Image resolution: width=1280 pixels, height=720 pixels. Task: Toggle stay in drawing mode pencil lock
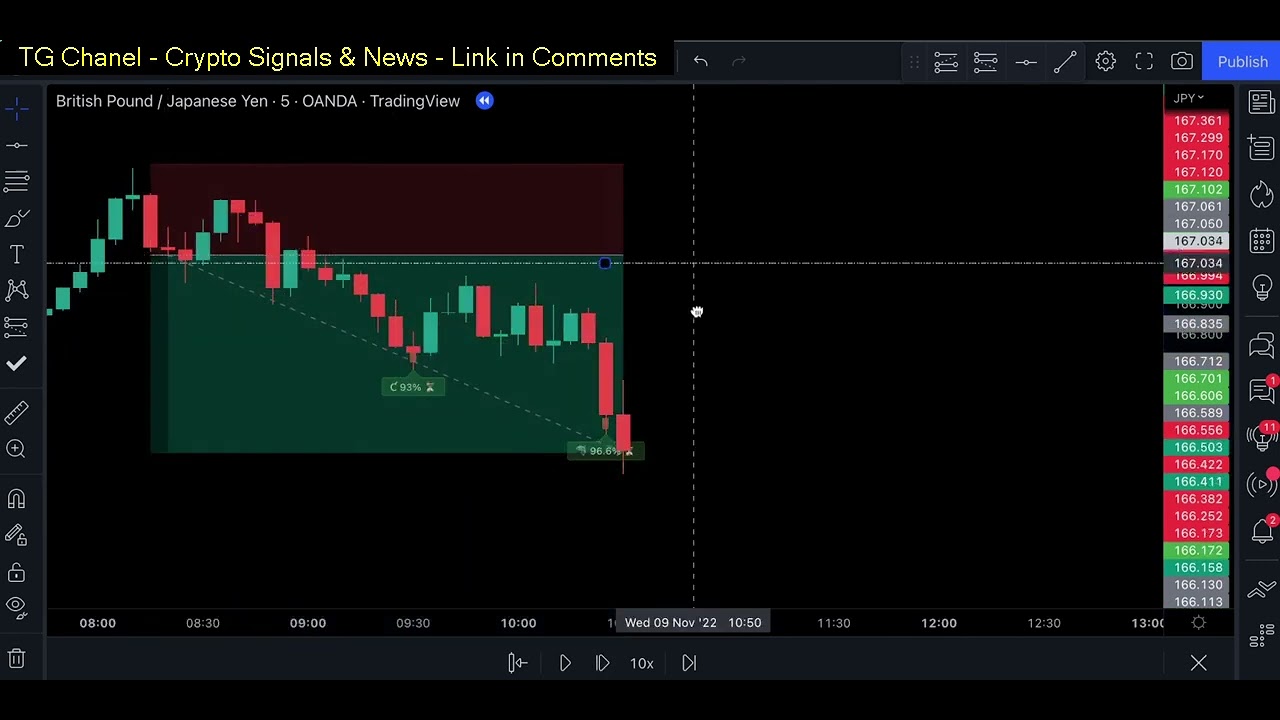pos(16,535)
